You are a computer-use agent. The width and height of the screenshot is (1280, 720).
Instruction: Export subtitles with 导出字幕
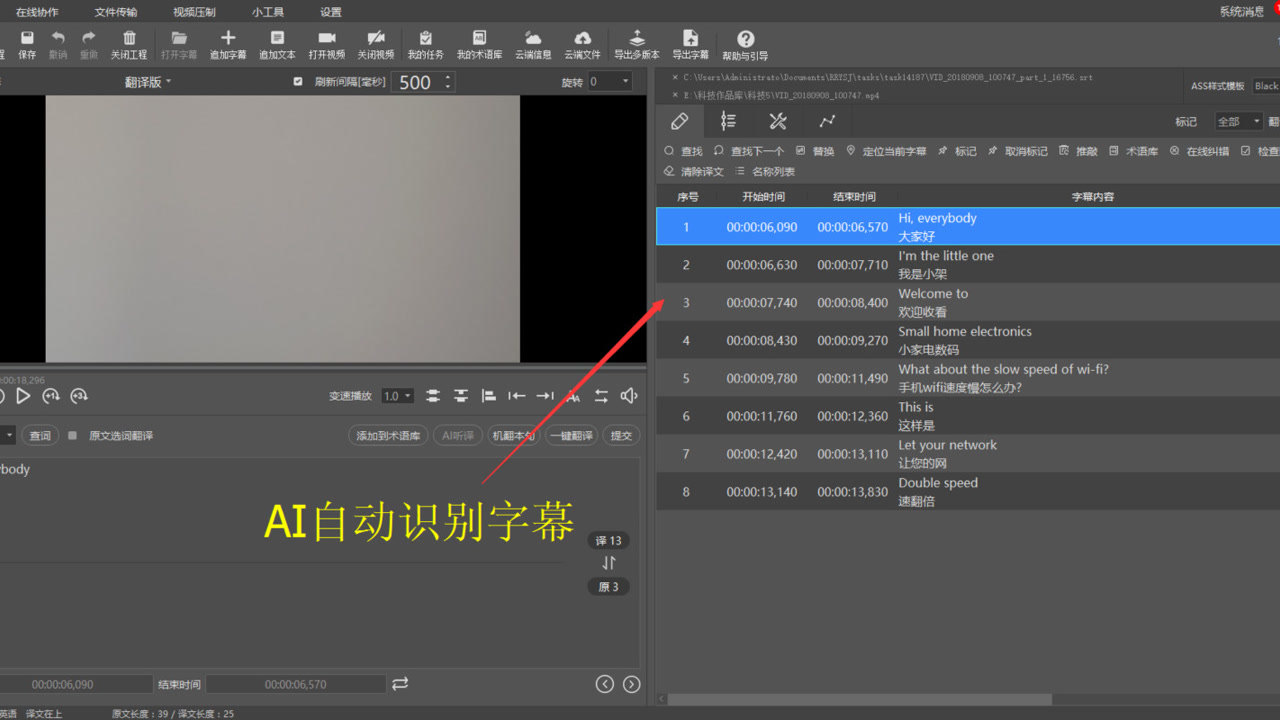(x=690, y=45)
